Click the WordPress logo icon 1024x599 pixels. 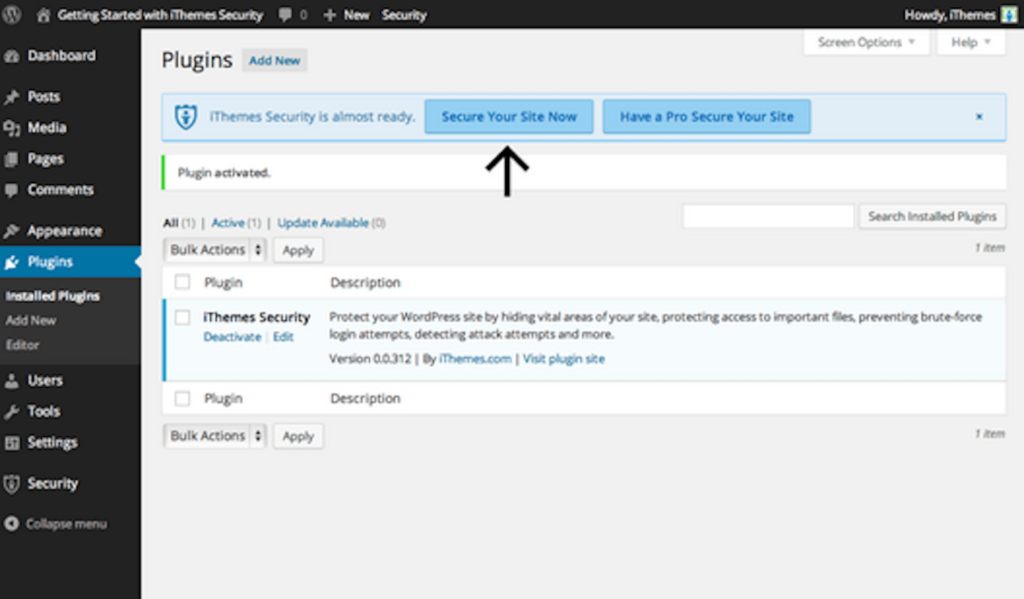point(11,14)
